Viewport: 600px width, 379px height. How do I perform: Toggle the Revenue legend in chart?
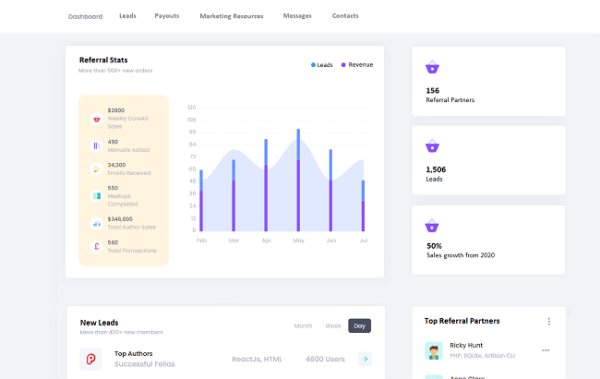357,65
